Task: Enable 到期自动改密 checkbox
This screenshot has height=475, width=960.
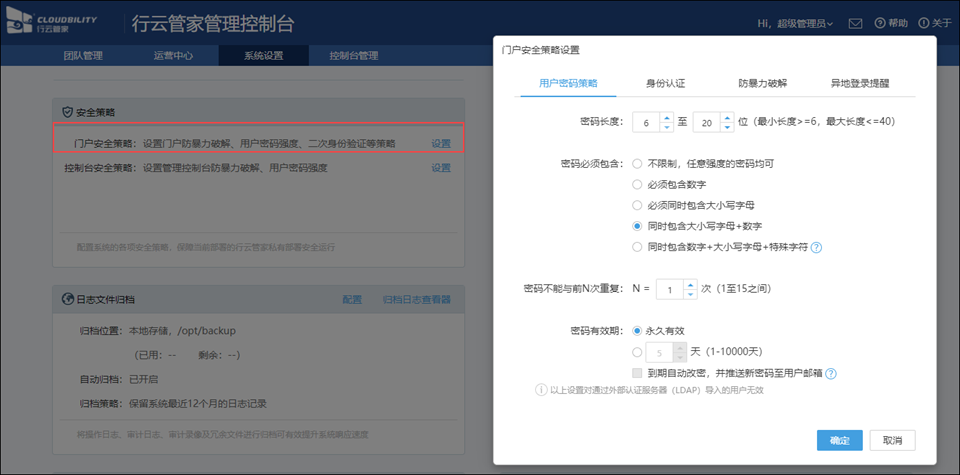Action: pyautogui.click(x=637, y=373)
